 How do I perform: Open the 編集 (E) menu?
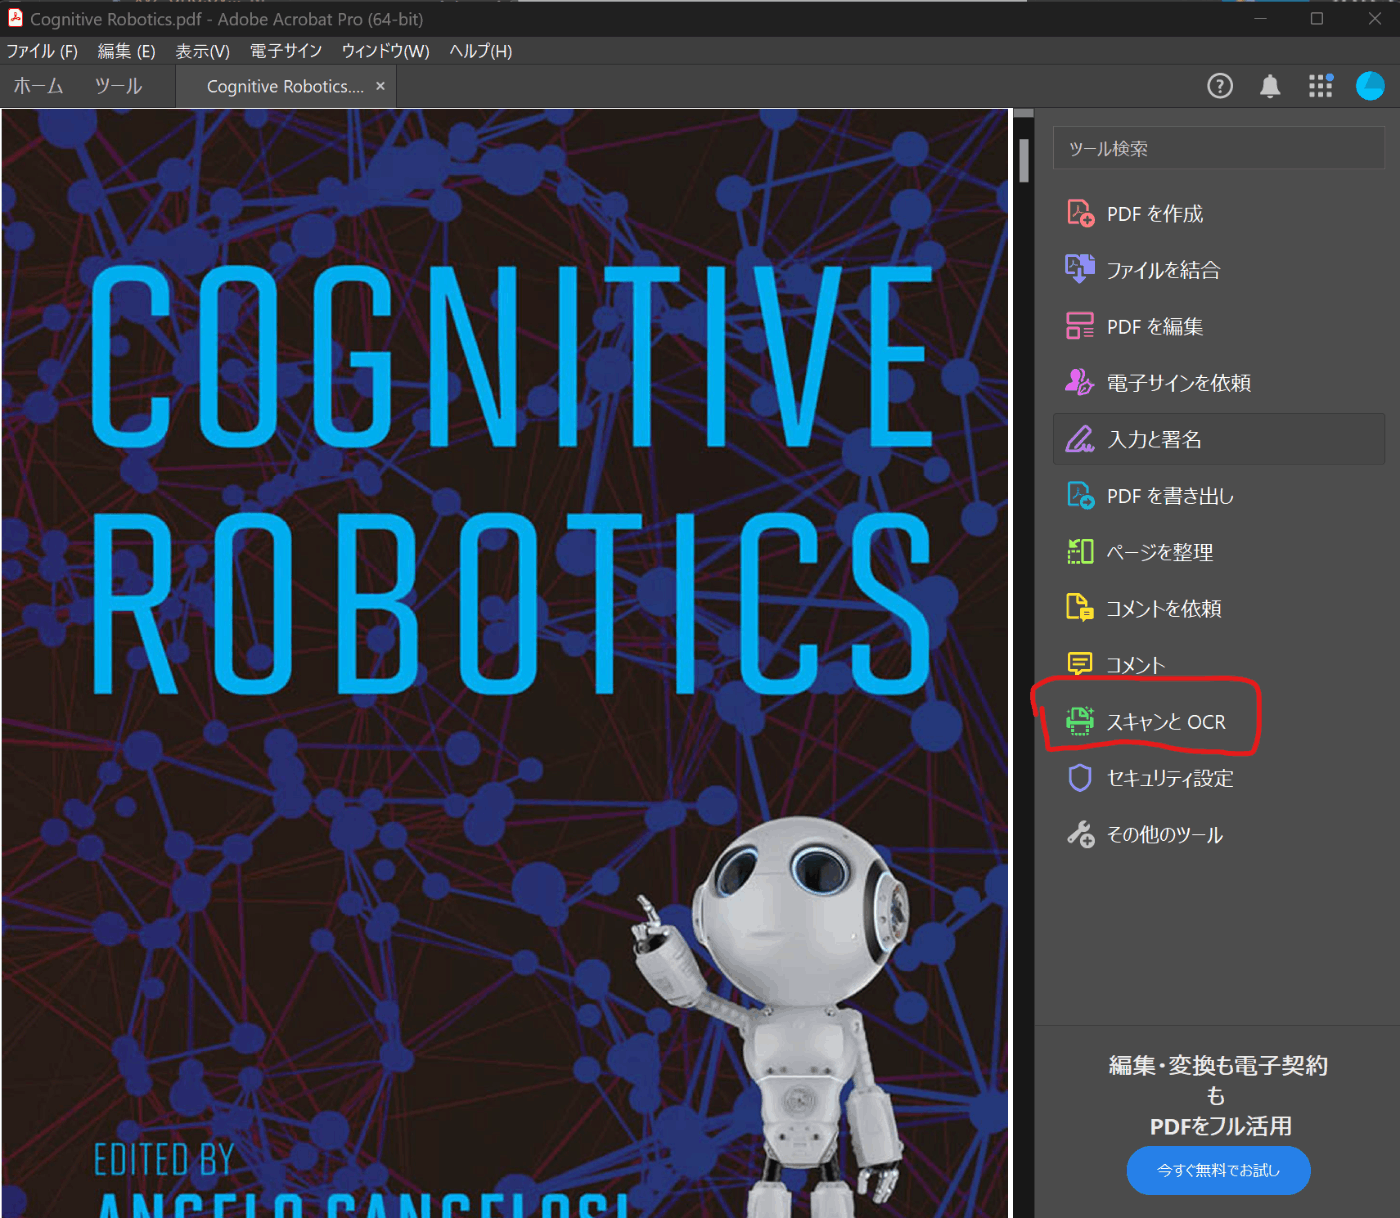click(126, 51)
